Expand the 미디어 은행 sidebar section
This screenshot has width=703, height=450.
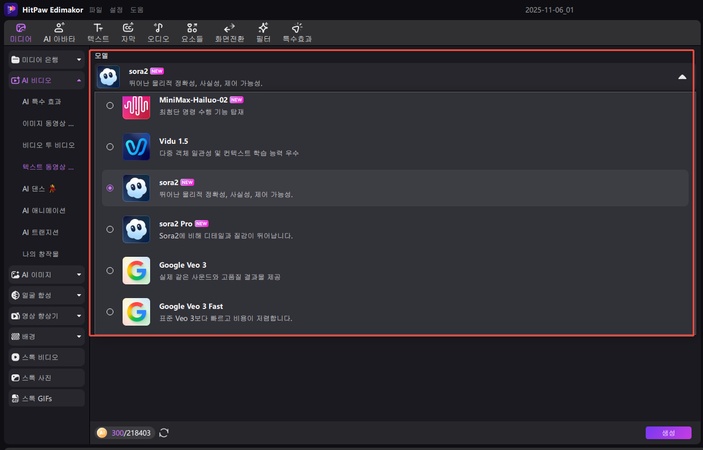point(46,60)
